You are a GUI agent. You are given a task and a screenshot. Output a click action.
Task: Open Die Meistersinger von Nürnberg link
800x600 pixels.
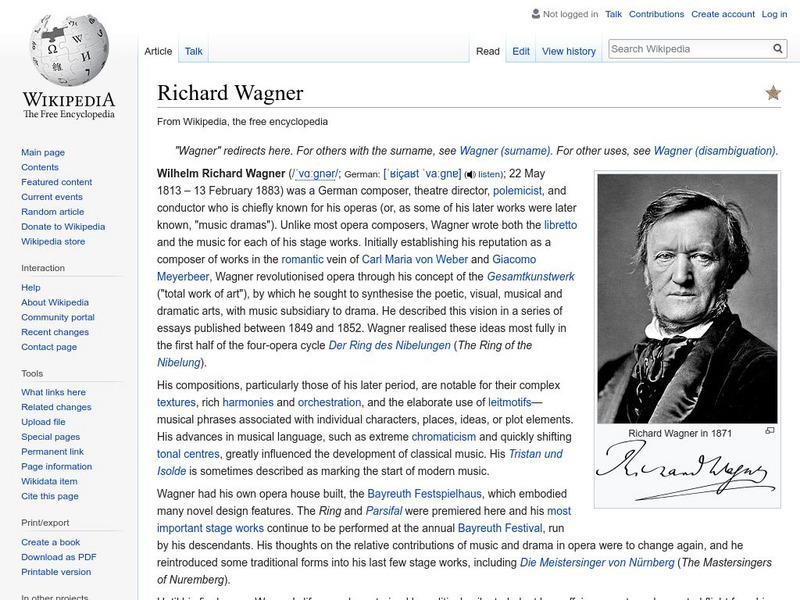click(597, 563)
